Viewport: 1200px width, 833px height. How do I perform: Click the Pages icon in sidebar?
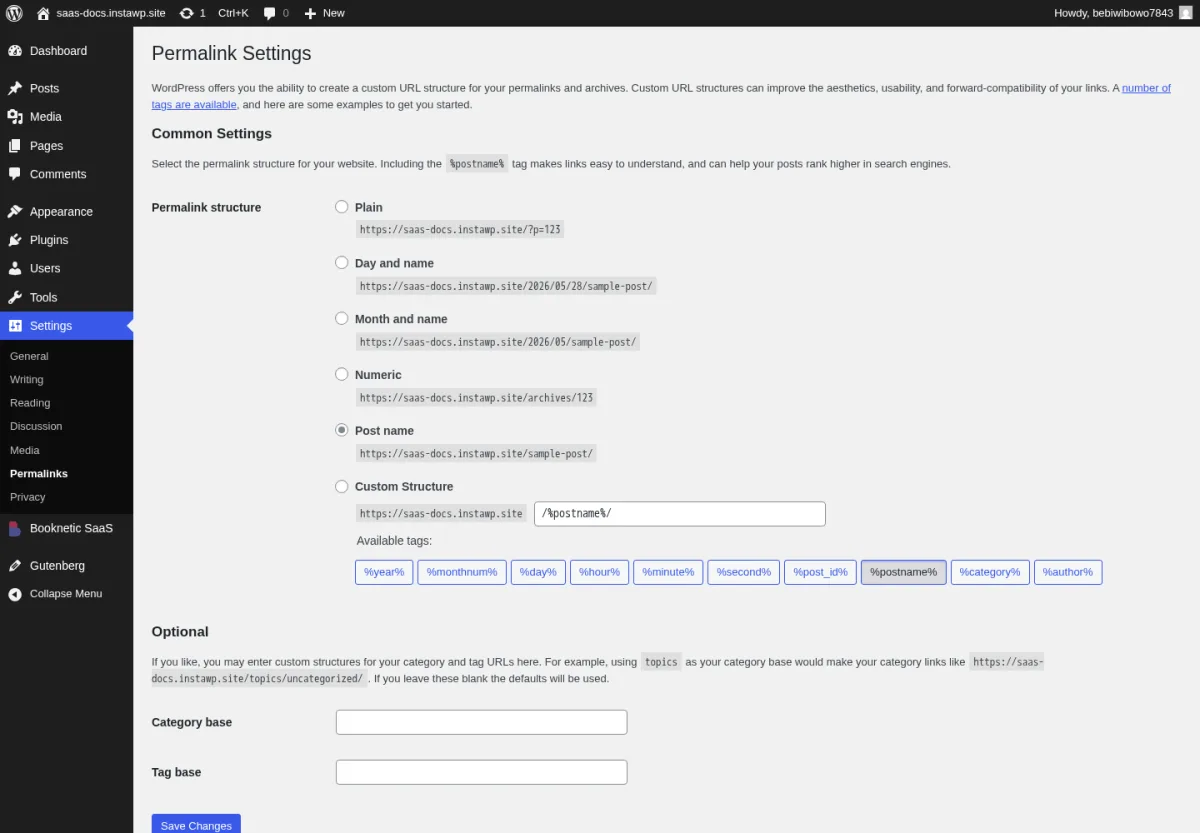click(15, 146)
